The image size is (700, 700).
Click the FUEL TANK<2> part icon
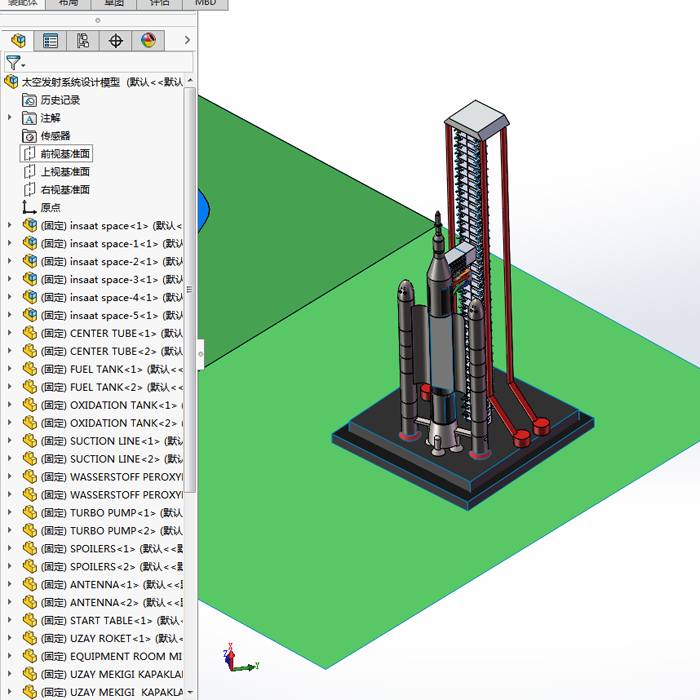[30, 387]
